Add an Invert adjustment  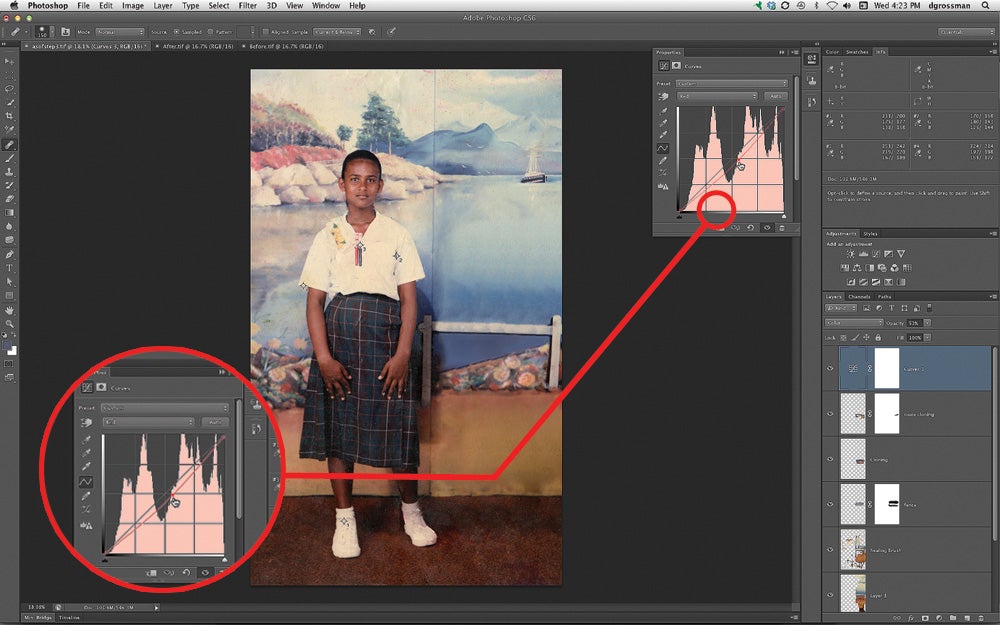click(851, 282)
